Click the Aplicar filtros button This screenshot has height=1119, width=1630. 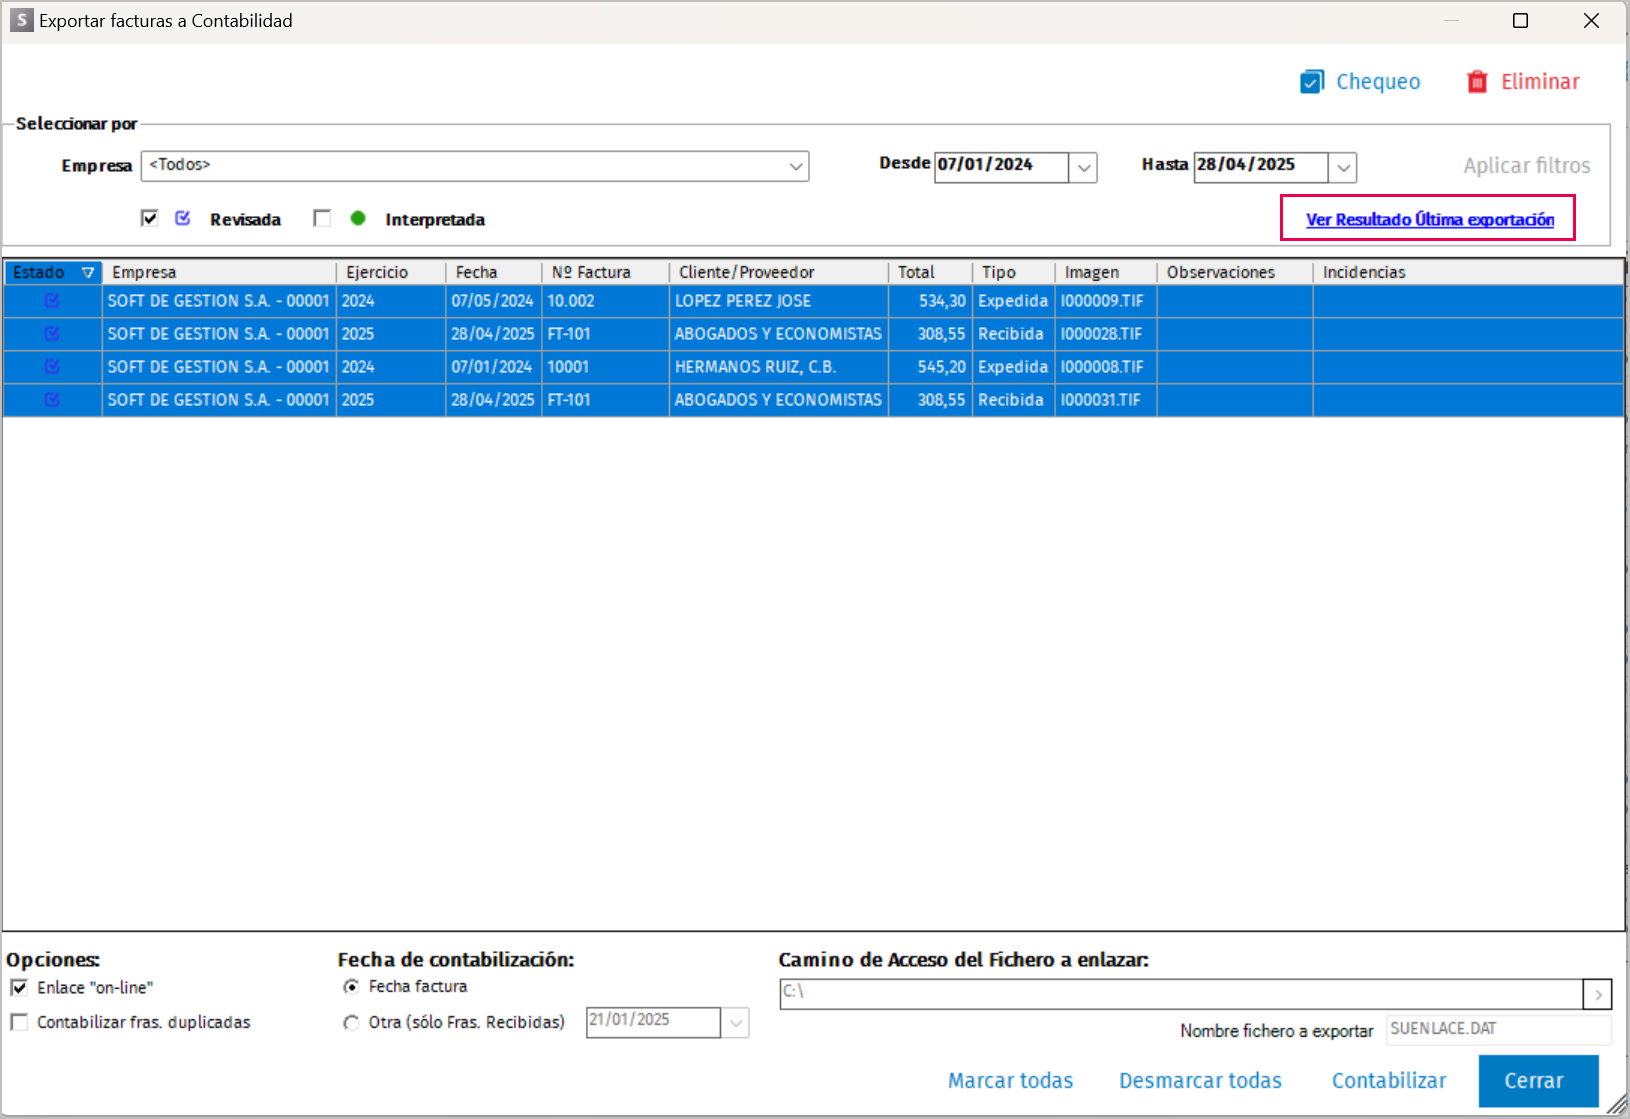point(1527,166)
